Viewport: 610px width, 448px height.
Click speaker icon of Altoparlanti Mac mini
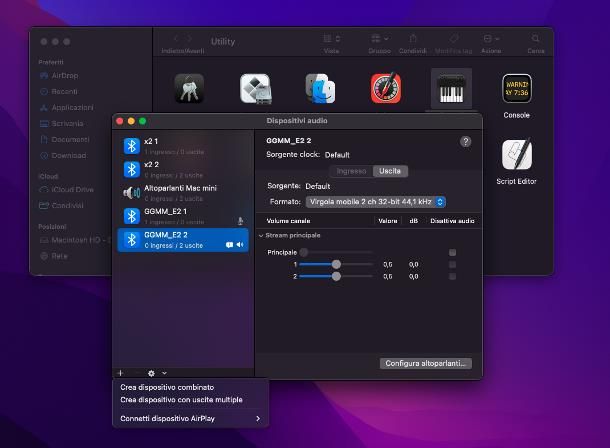pyautogui.click(x=131, y=192)
